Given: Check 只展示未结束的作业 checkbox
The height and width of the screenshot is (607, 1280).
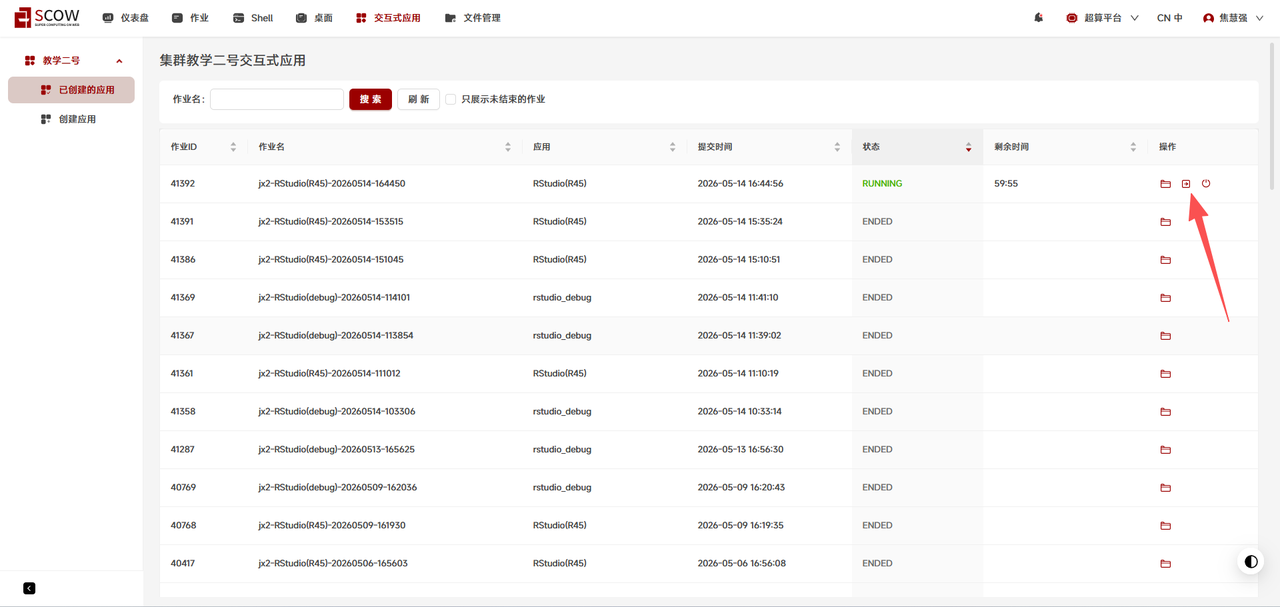Looking at the screenshot, I should pyautogui.click(x=451, y=99).
